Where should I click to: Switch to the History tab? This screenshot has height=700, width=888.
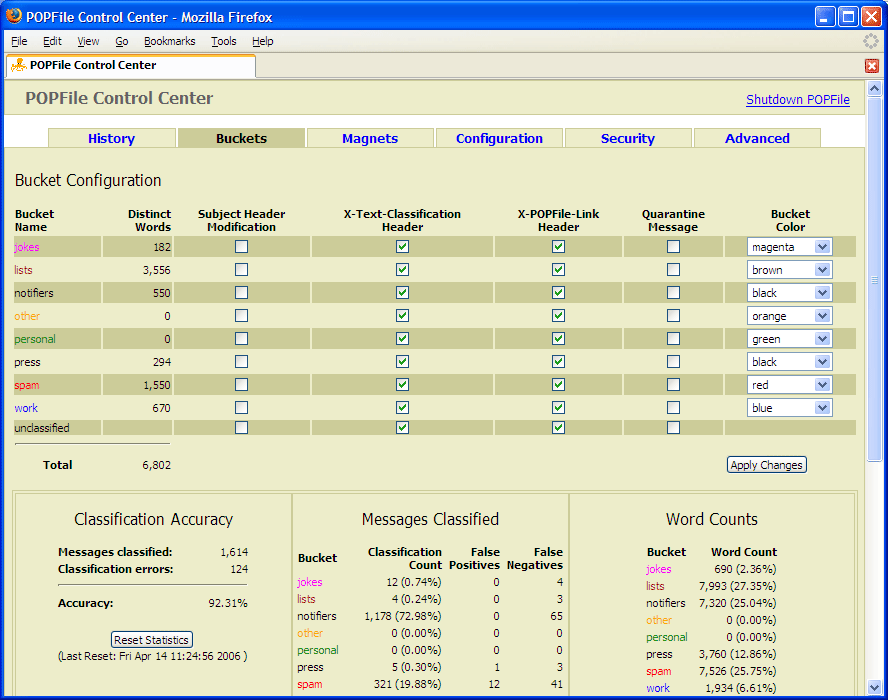(112, 138)
